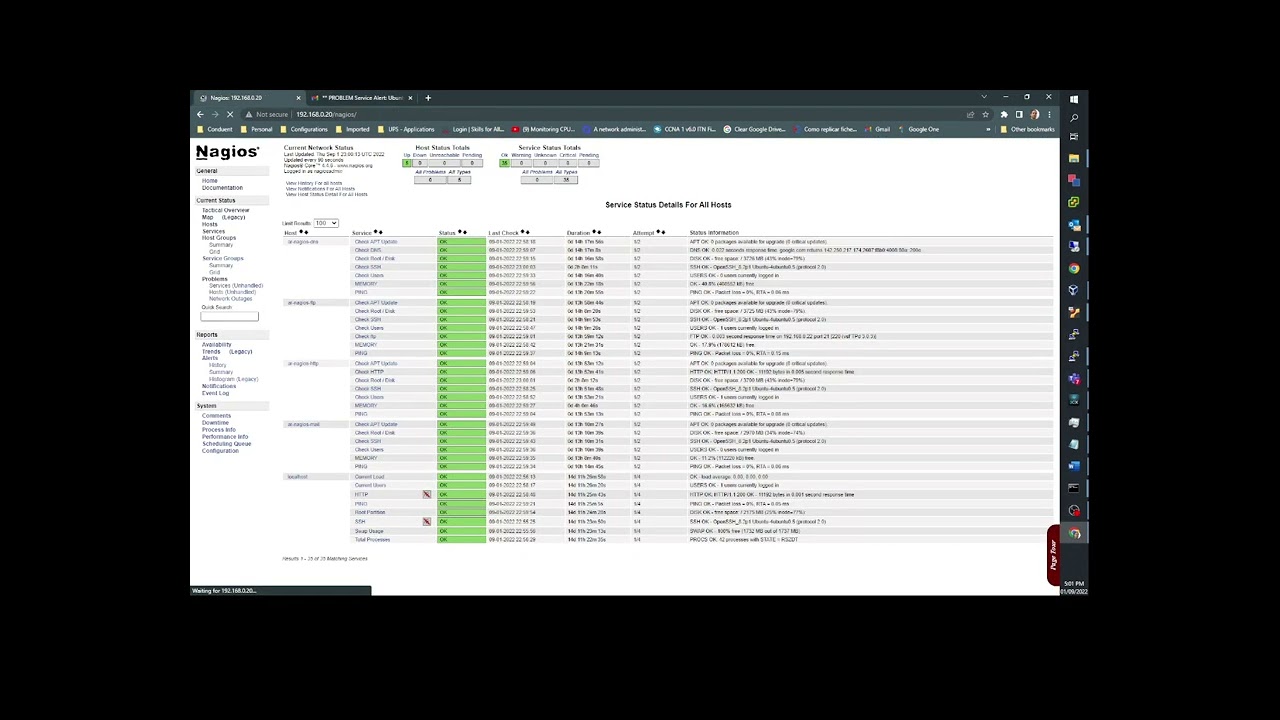Viewport: 1280px width, 720px height.
Task: Open Windows taskbar search
Action: (x=1074, y=118)
